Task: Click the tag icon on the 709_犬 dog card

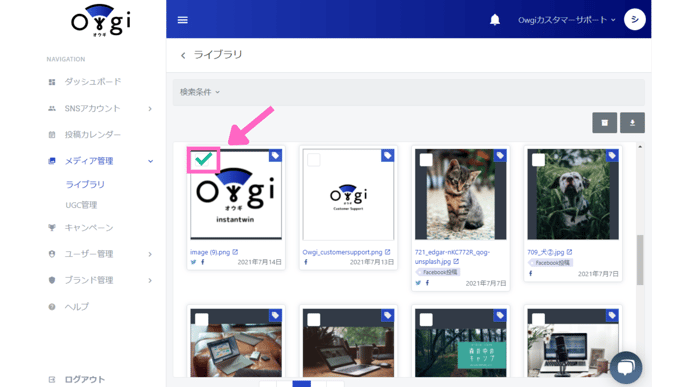Action: (612, 155)
